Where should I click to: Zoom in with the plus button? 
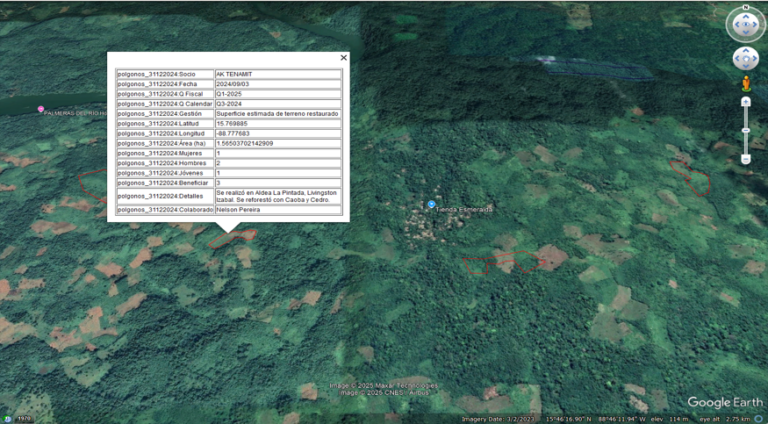coord(745,102)
